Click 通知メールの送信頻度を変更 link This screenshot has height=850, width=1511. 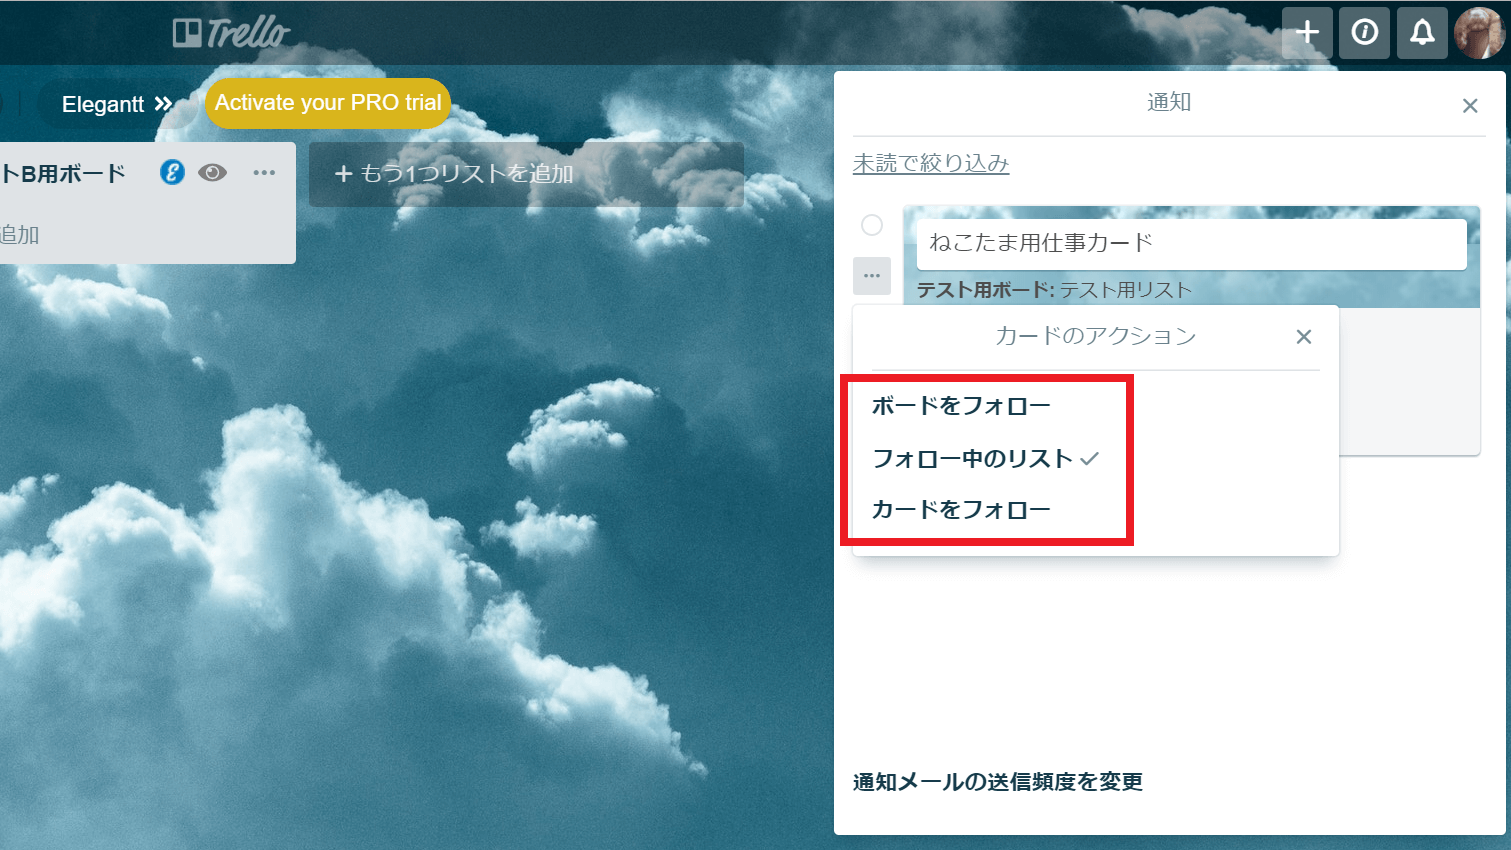pyautogui.click(x=998, y=782)
